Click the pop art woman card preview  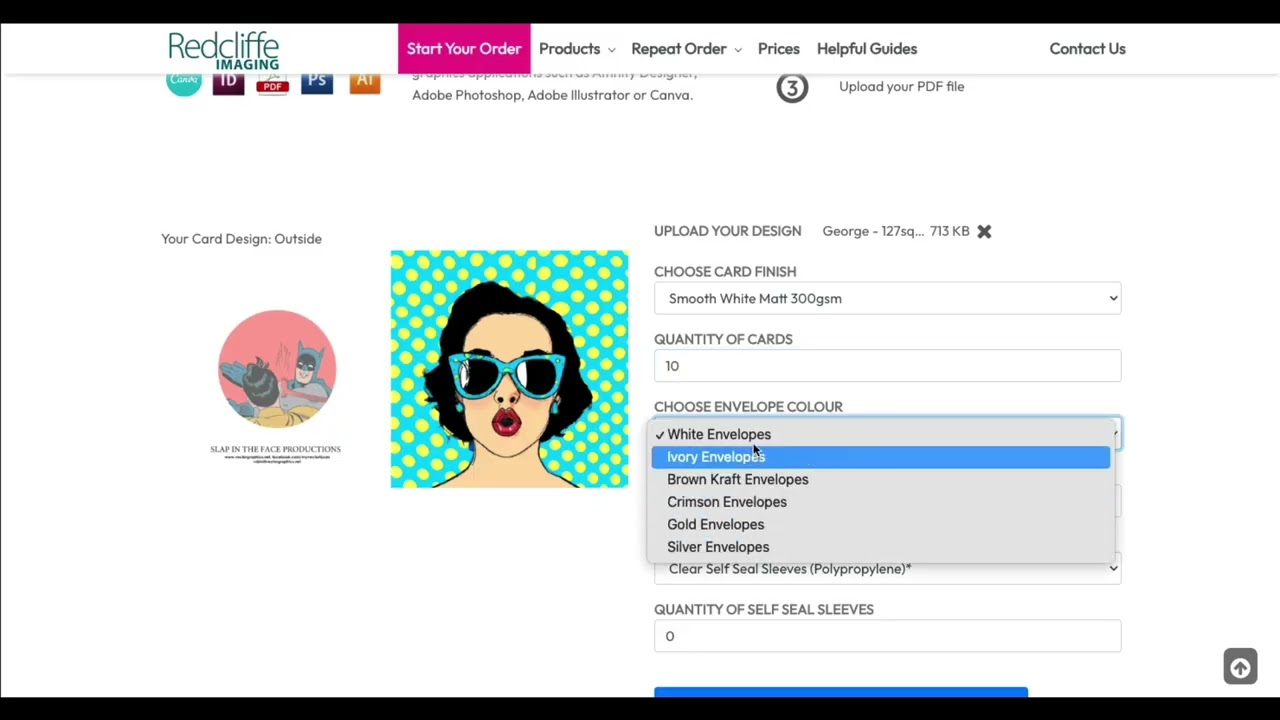point(509,369)
